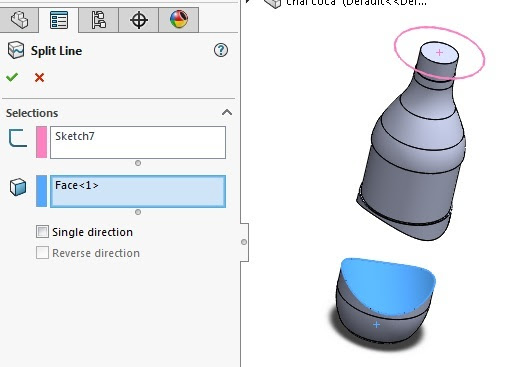Cancel the Split Line with red X

[39, 78]
